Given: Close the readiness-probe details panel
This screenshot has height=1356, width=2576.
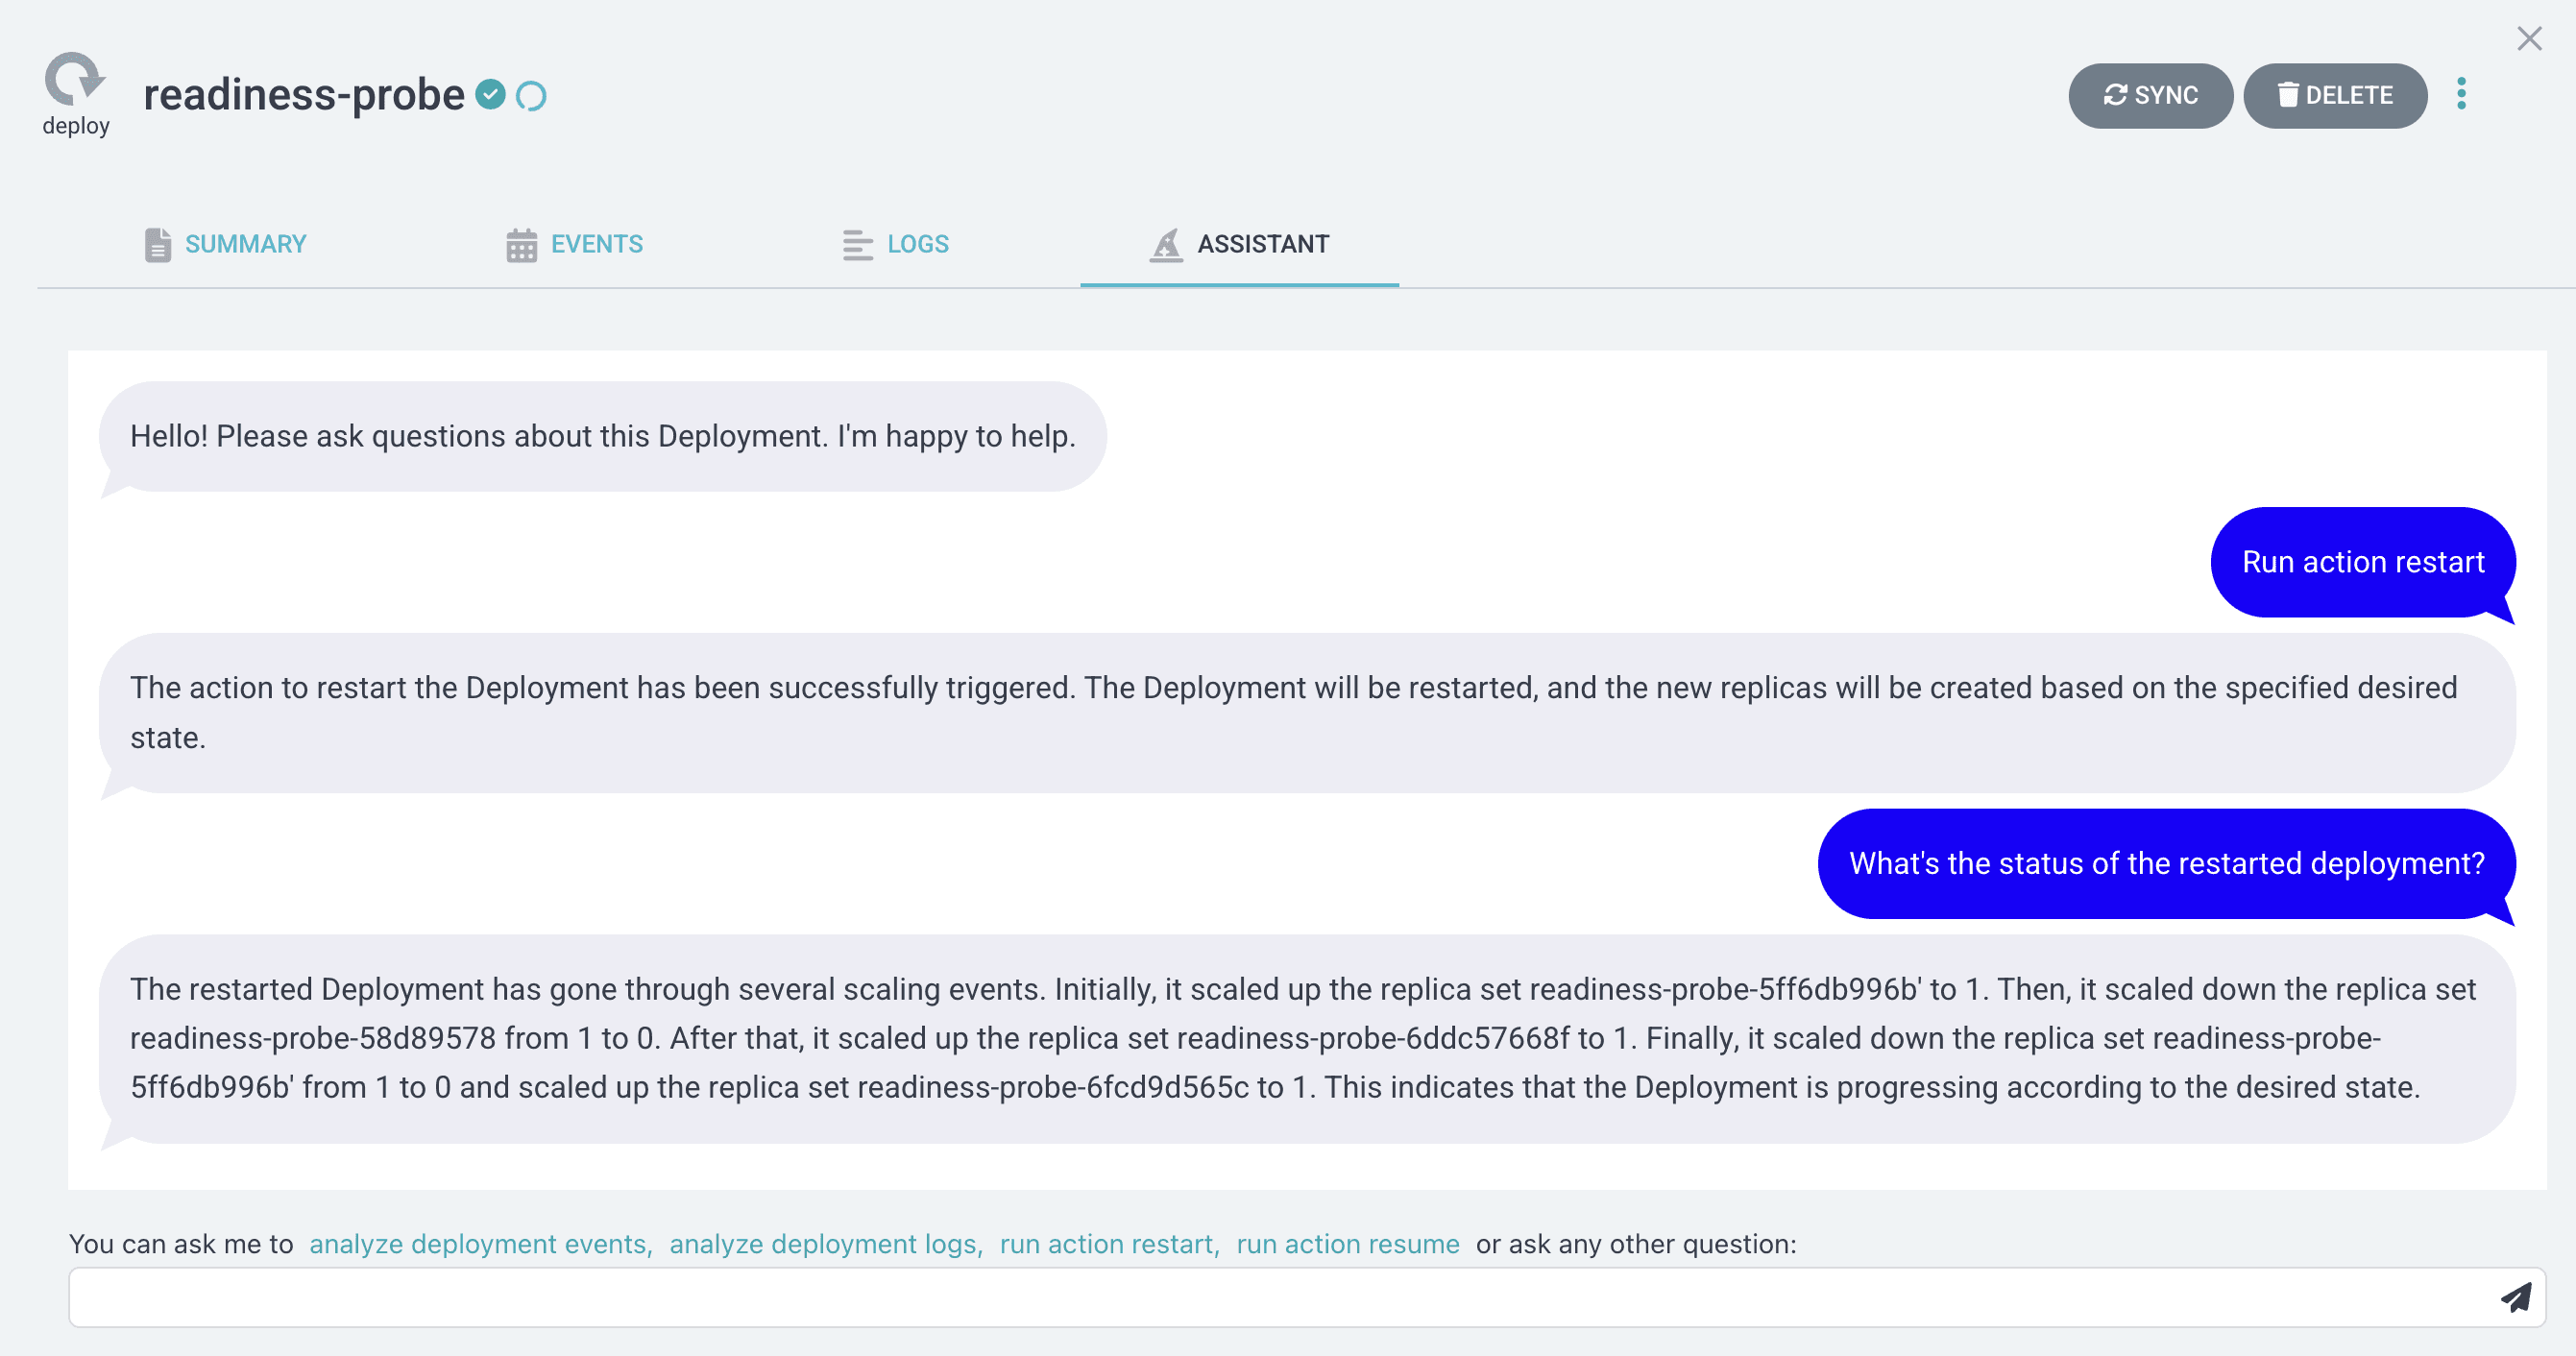Looking at the screenshot, I should pyautogui.click(x=2529, y=38).
